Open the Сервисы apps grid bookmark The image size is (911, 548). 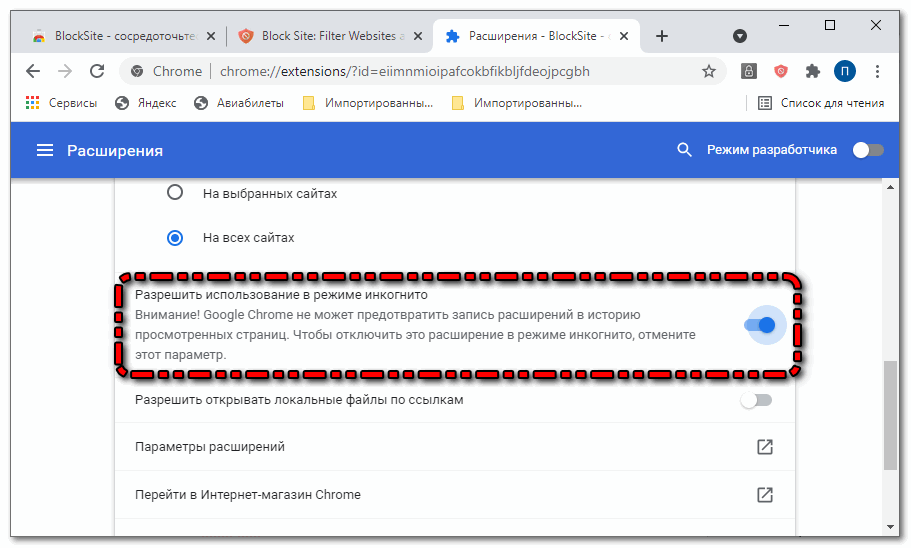pos(62,103)
